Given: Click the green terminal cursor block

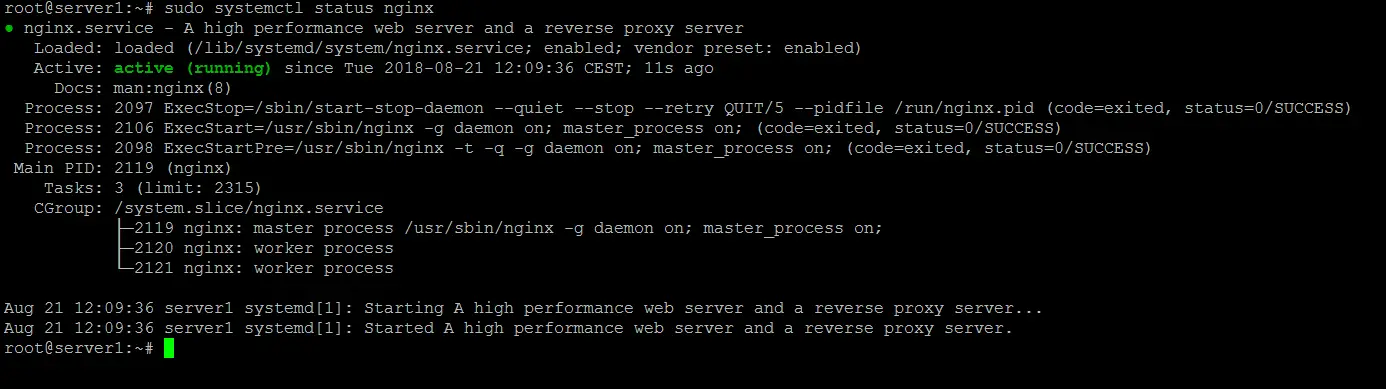Looking at the screenshot, I should click(x=169, y=348).
